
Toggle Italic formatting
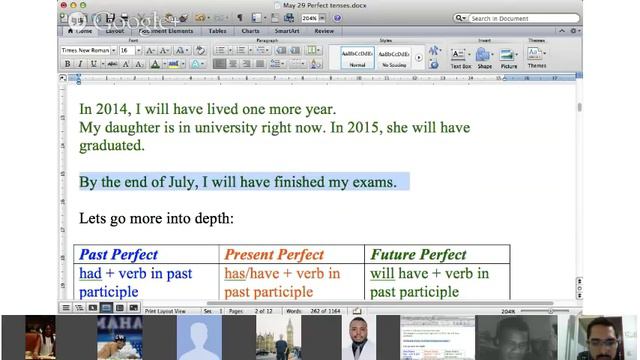click(x=80, y=64)
